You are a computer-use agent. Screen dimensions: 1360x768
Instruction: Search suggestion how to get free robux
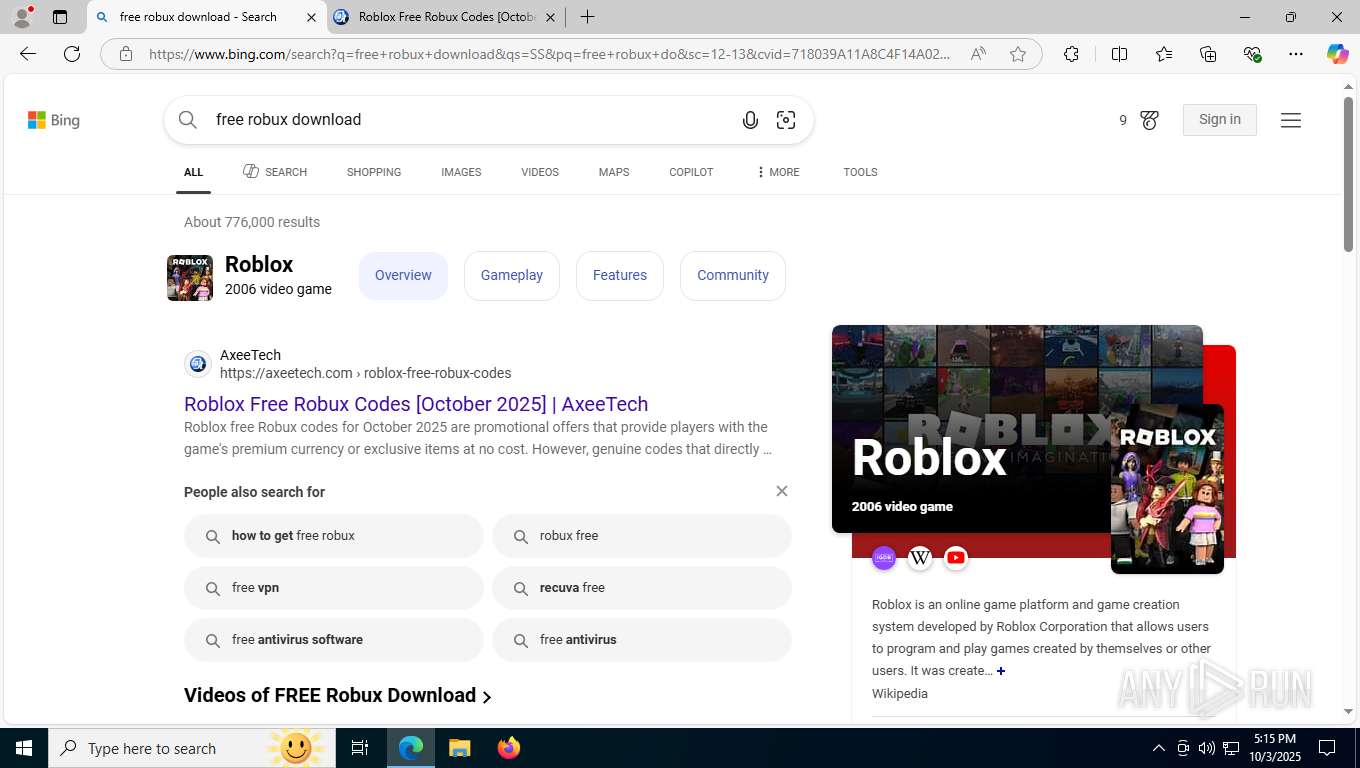click(x=333, y=536)
